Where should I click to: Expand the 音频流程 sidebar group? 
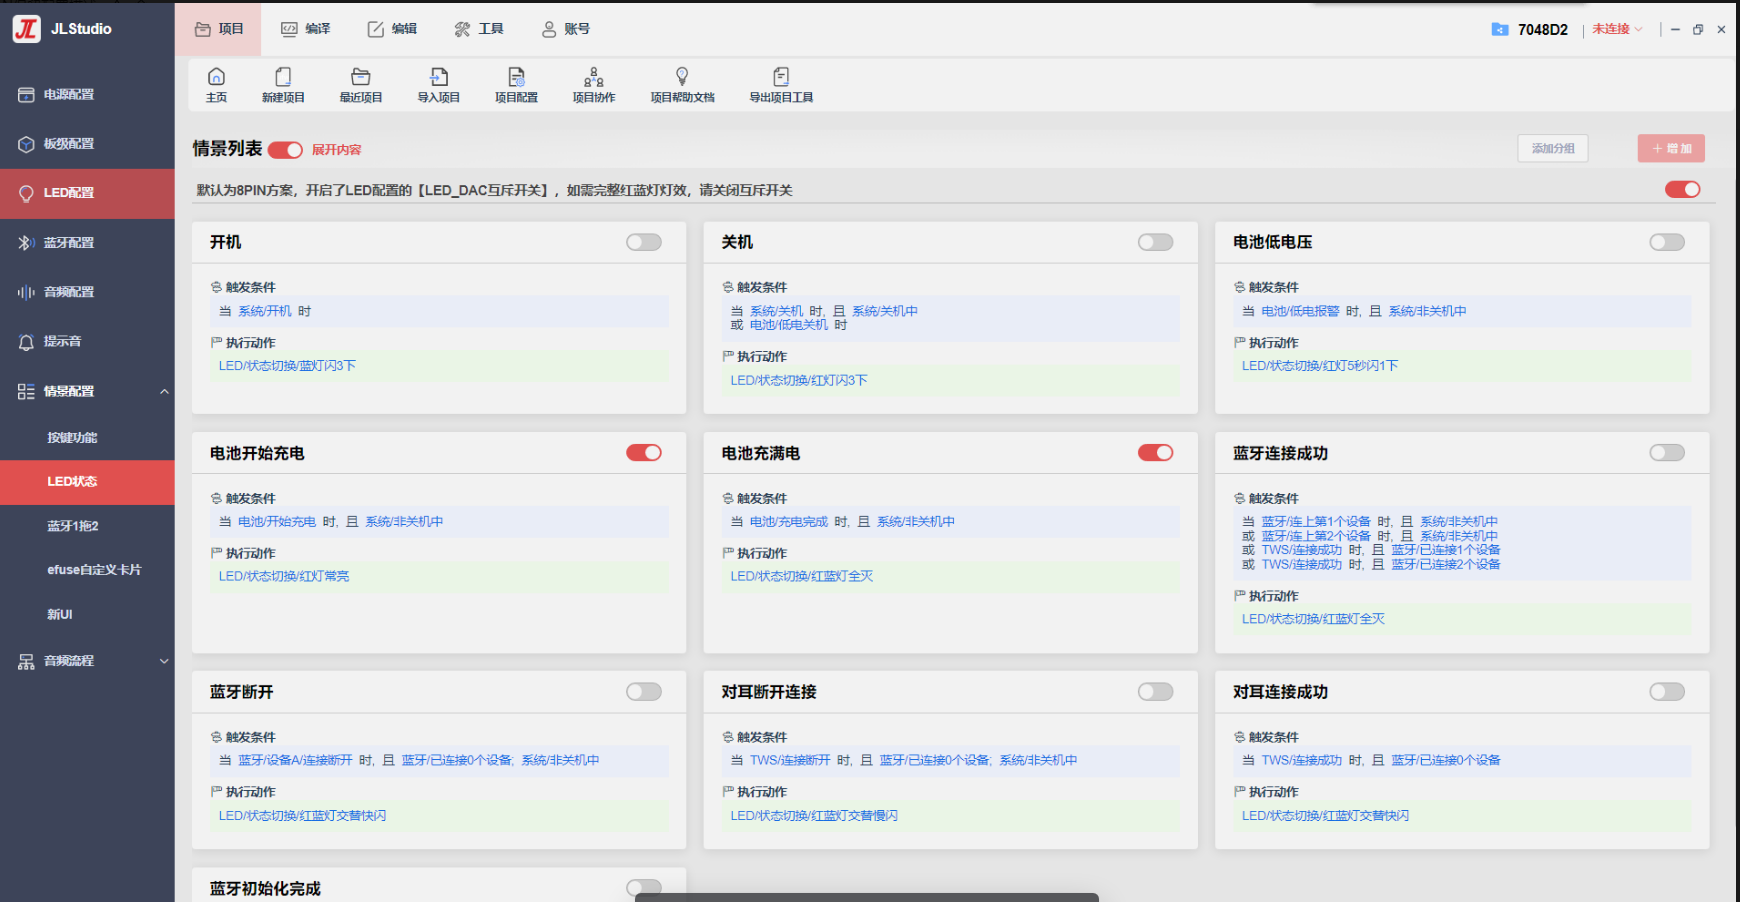coord(164,661)
